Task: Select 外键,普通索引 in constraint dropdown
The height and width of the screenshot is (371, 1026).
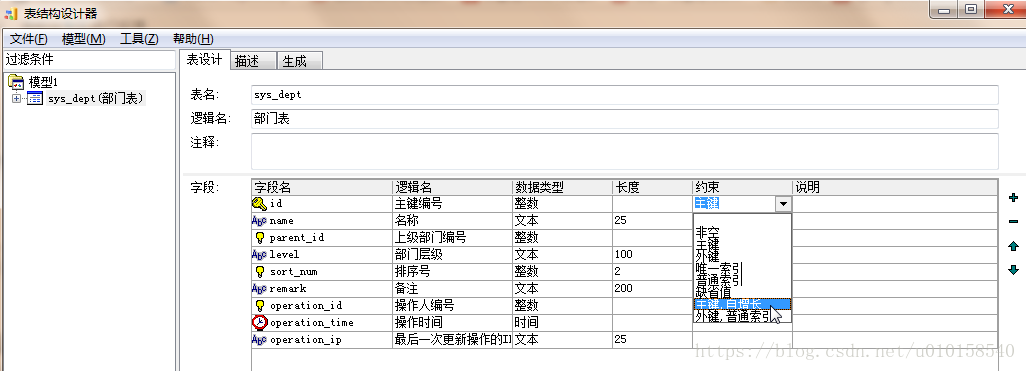Action: [x=742, y=317]
